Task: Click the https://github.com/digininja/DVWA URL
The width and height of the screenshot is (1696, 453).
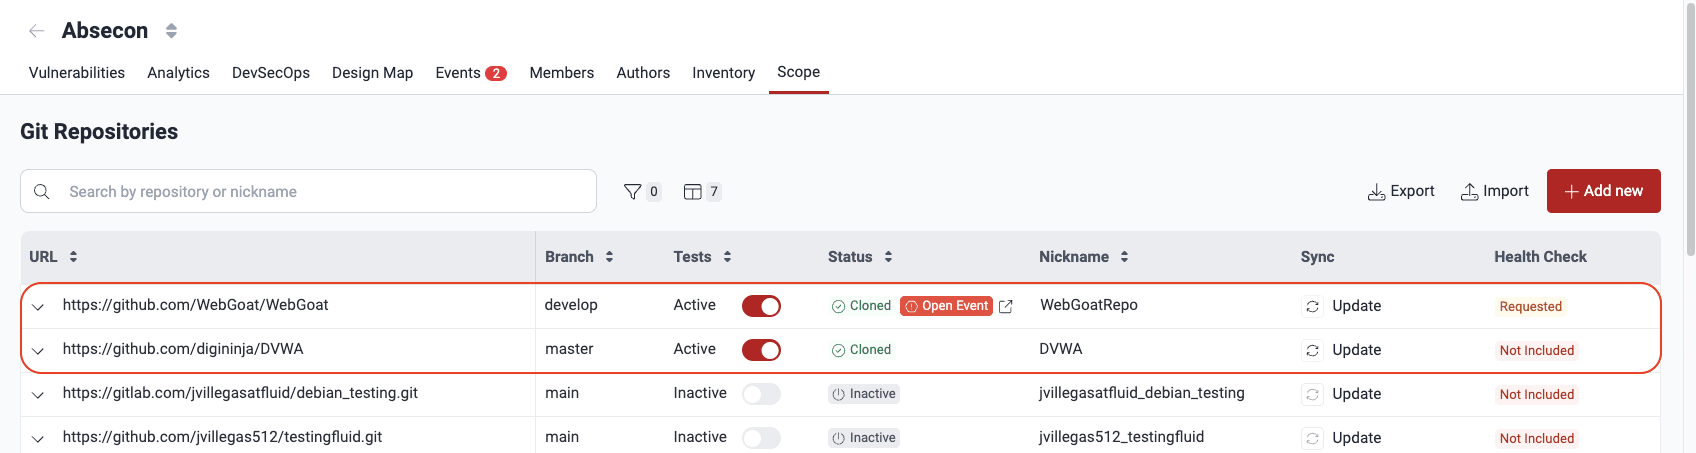Action: (183, 349)
